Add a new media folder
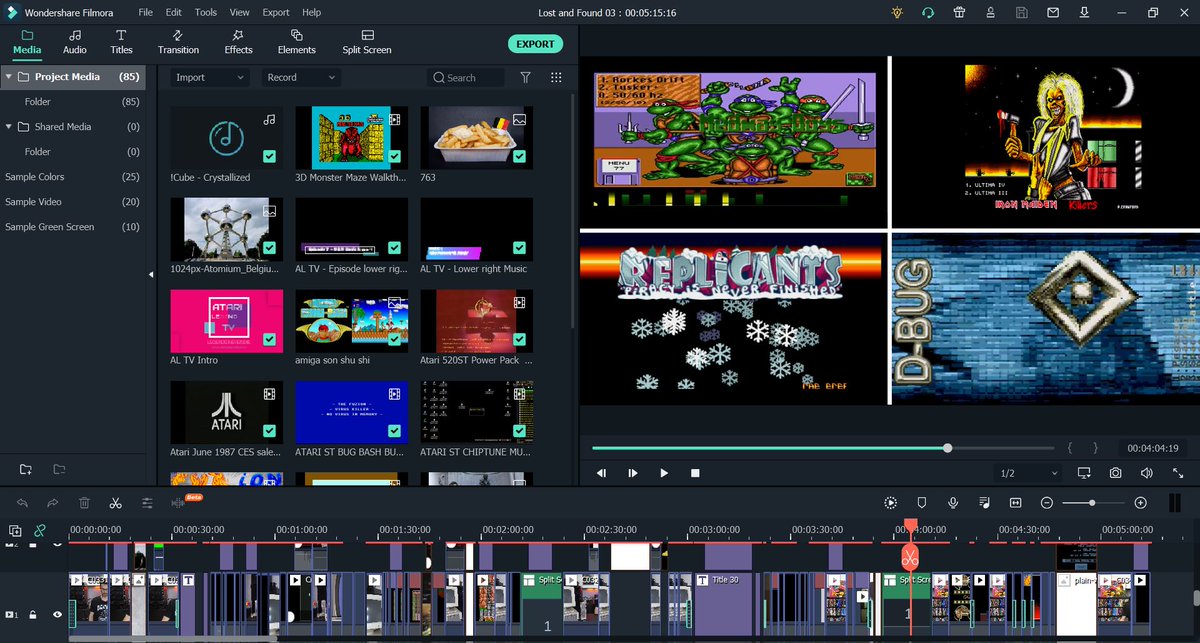The image size is (1200, 643). [26, 469]
